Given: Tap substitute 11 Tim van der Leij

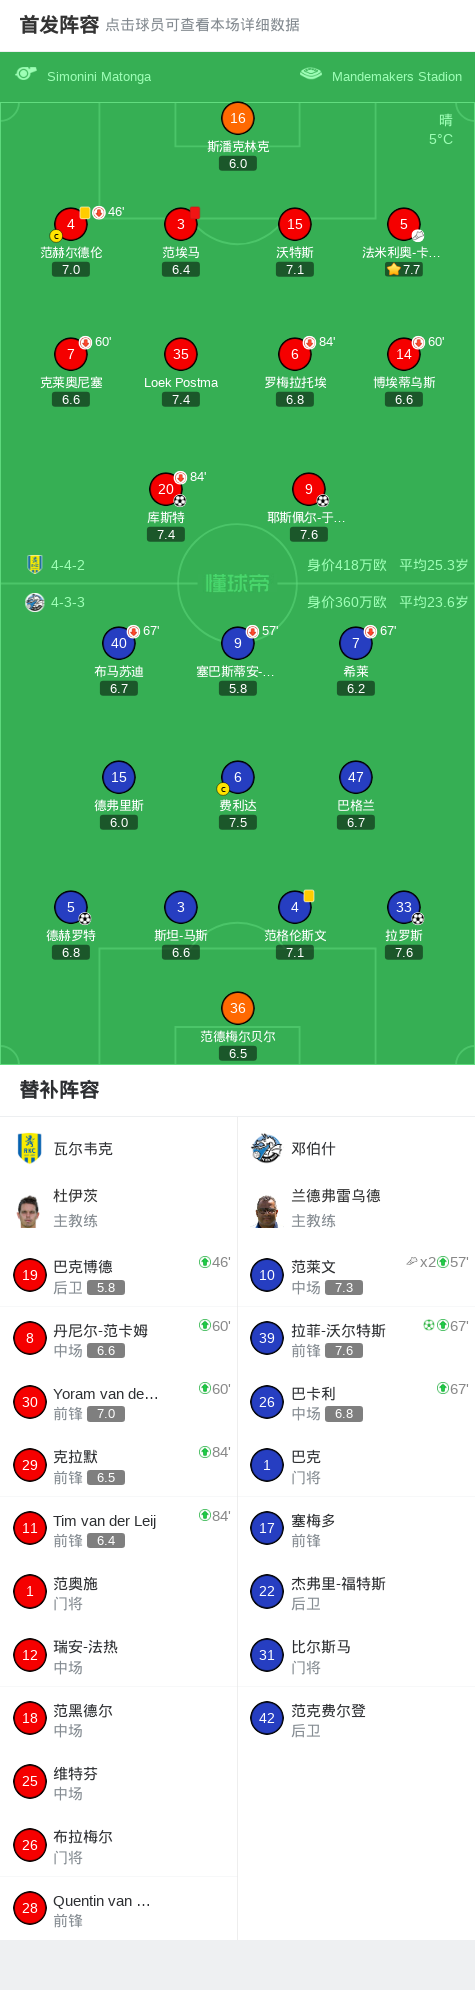Looking at the screenshot, I should click(x=119, y=1528).
